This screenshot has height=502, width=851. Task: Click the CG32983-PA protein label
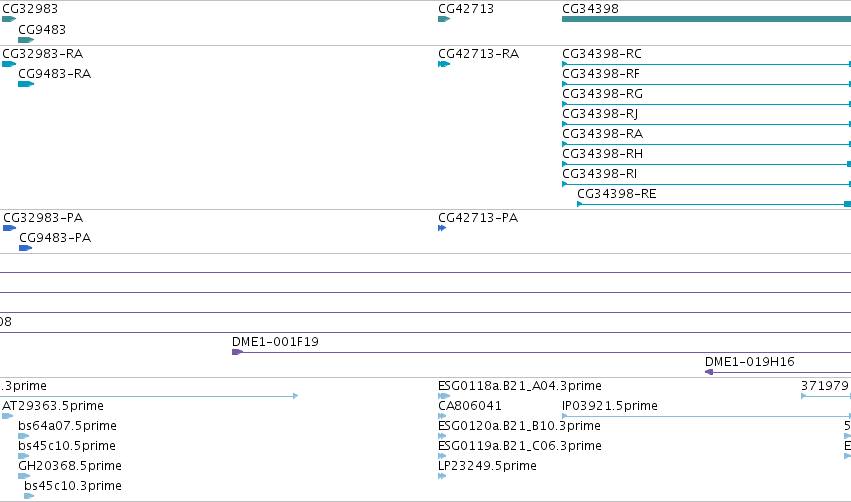[x=43, y=218]
